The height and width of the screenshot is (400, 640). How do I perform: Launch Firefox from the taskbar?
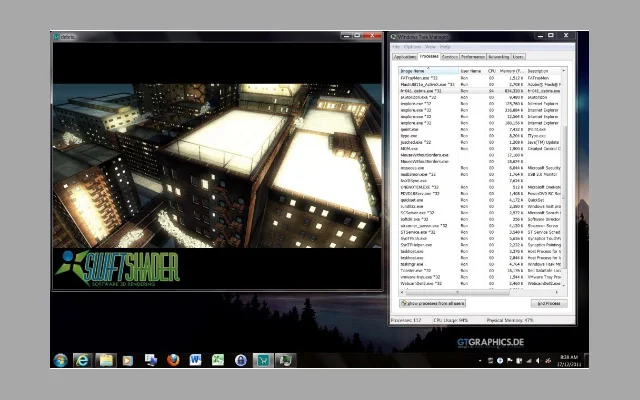(x=173, y=360)
